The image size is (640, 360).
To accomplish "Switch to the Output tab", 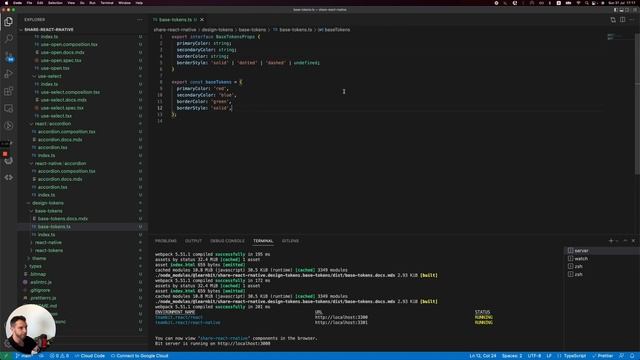I will coord(193,241).
